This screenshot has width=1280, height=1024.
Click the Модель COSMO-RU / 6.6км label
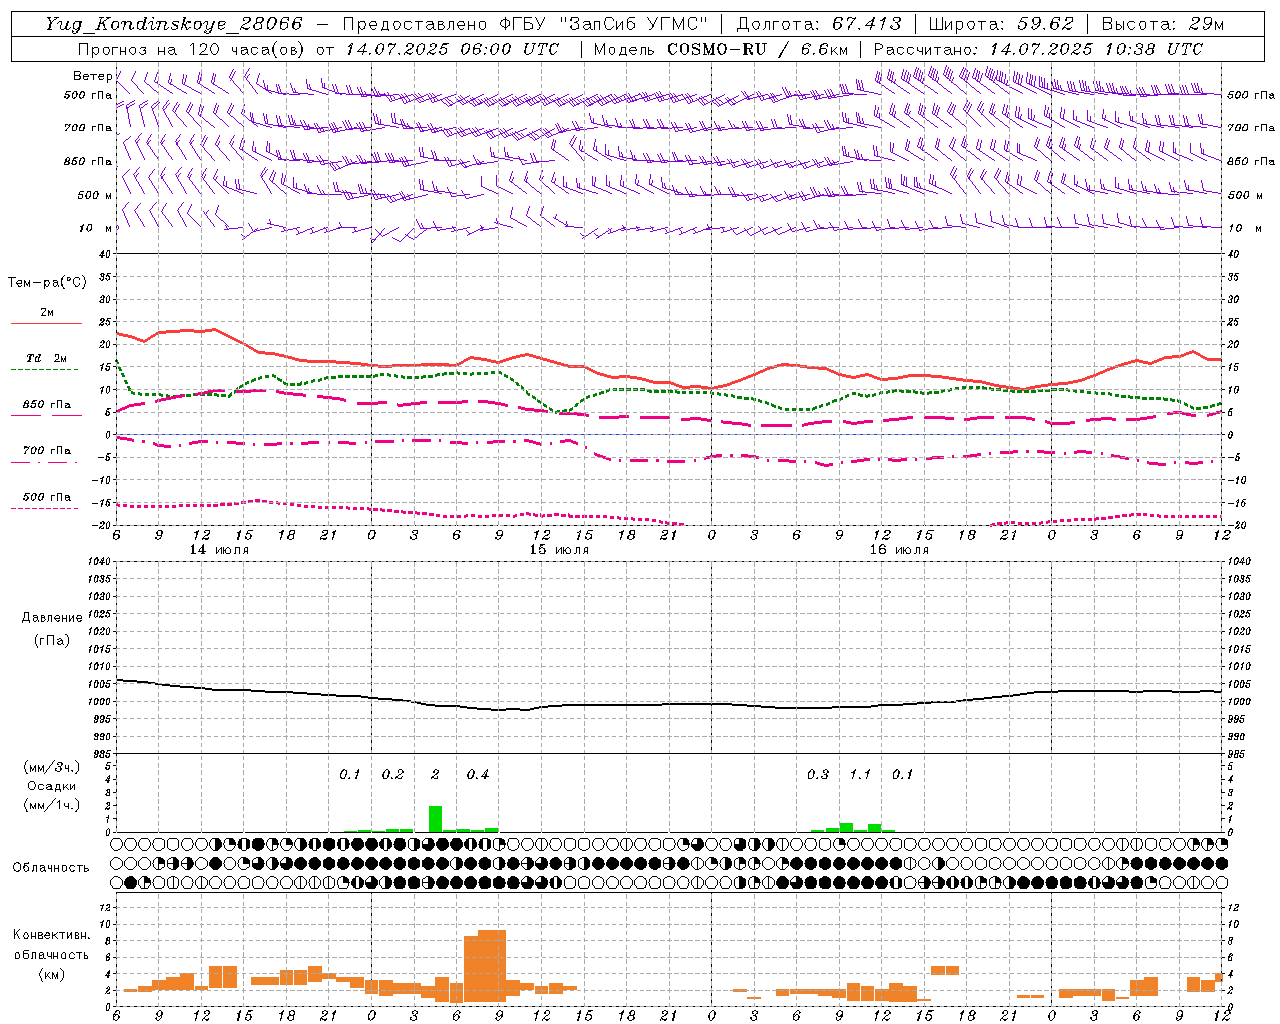click(721, 49)
